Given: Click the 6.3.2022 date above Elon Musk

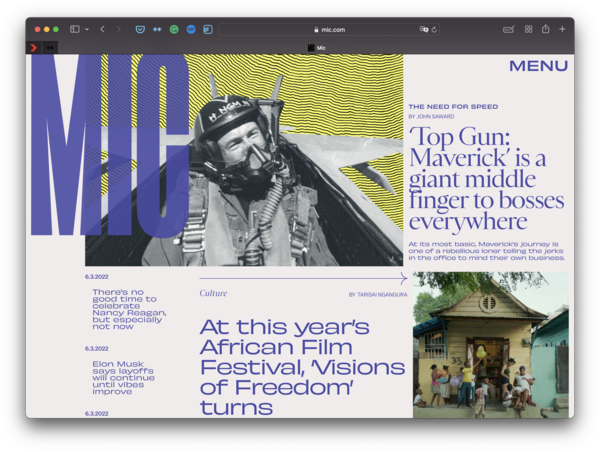Looking at the screenshot, I should click(96, 349).
